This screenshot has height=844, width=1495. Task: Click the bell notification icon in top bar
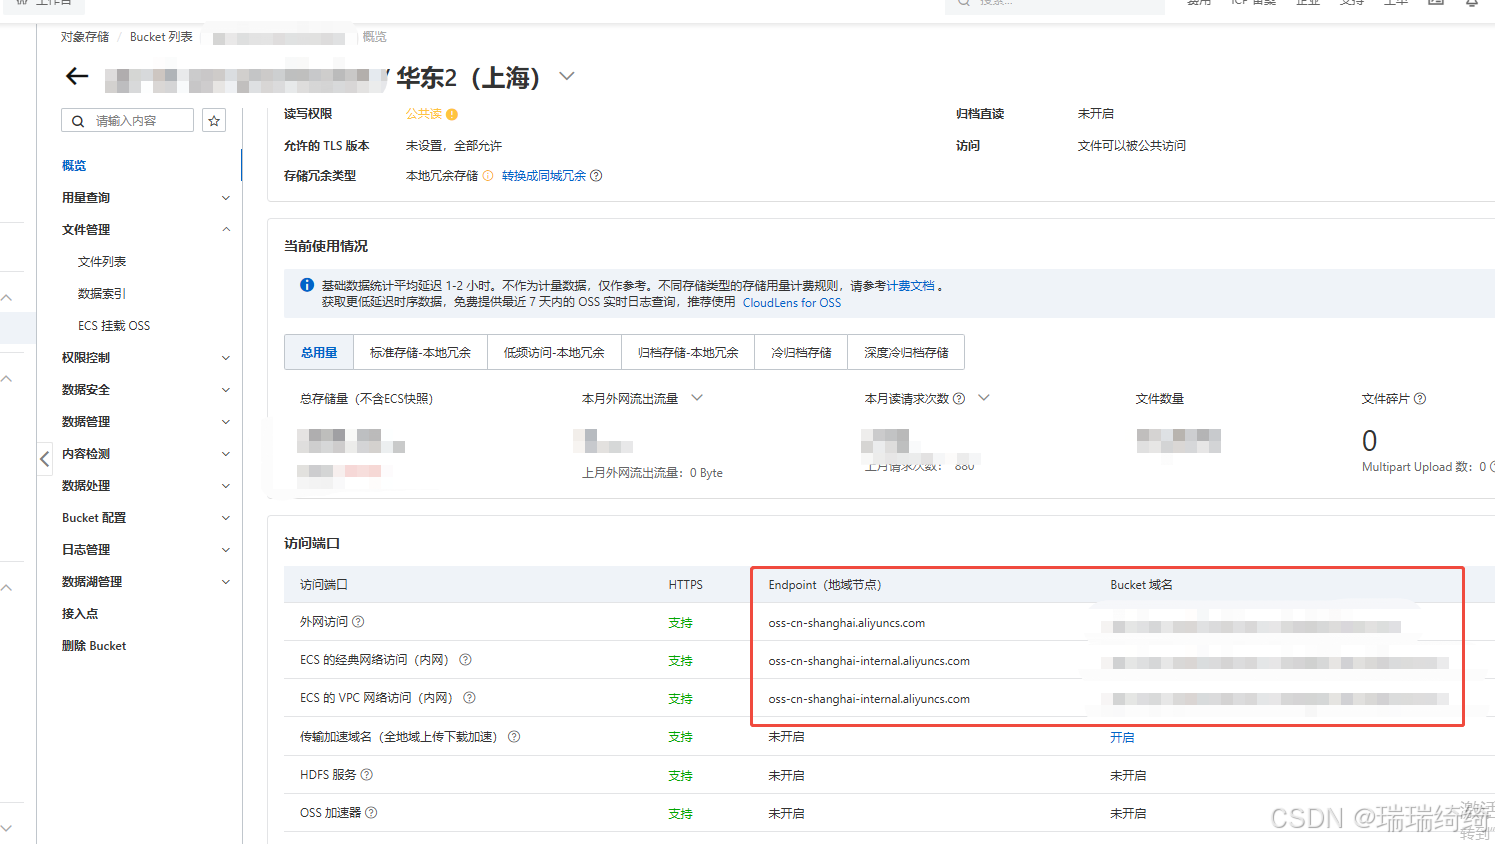tap(1472, 3)
